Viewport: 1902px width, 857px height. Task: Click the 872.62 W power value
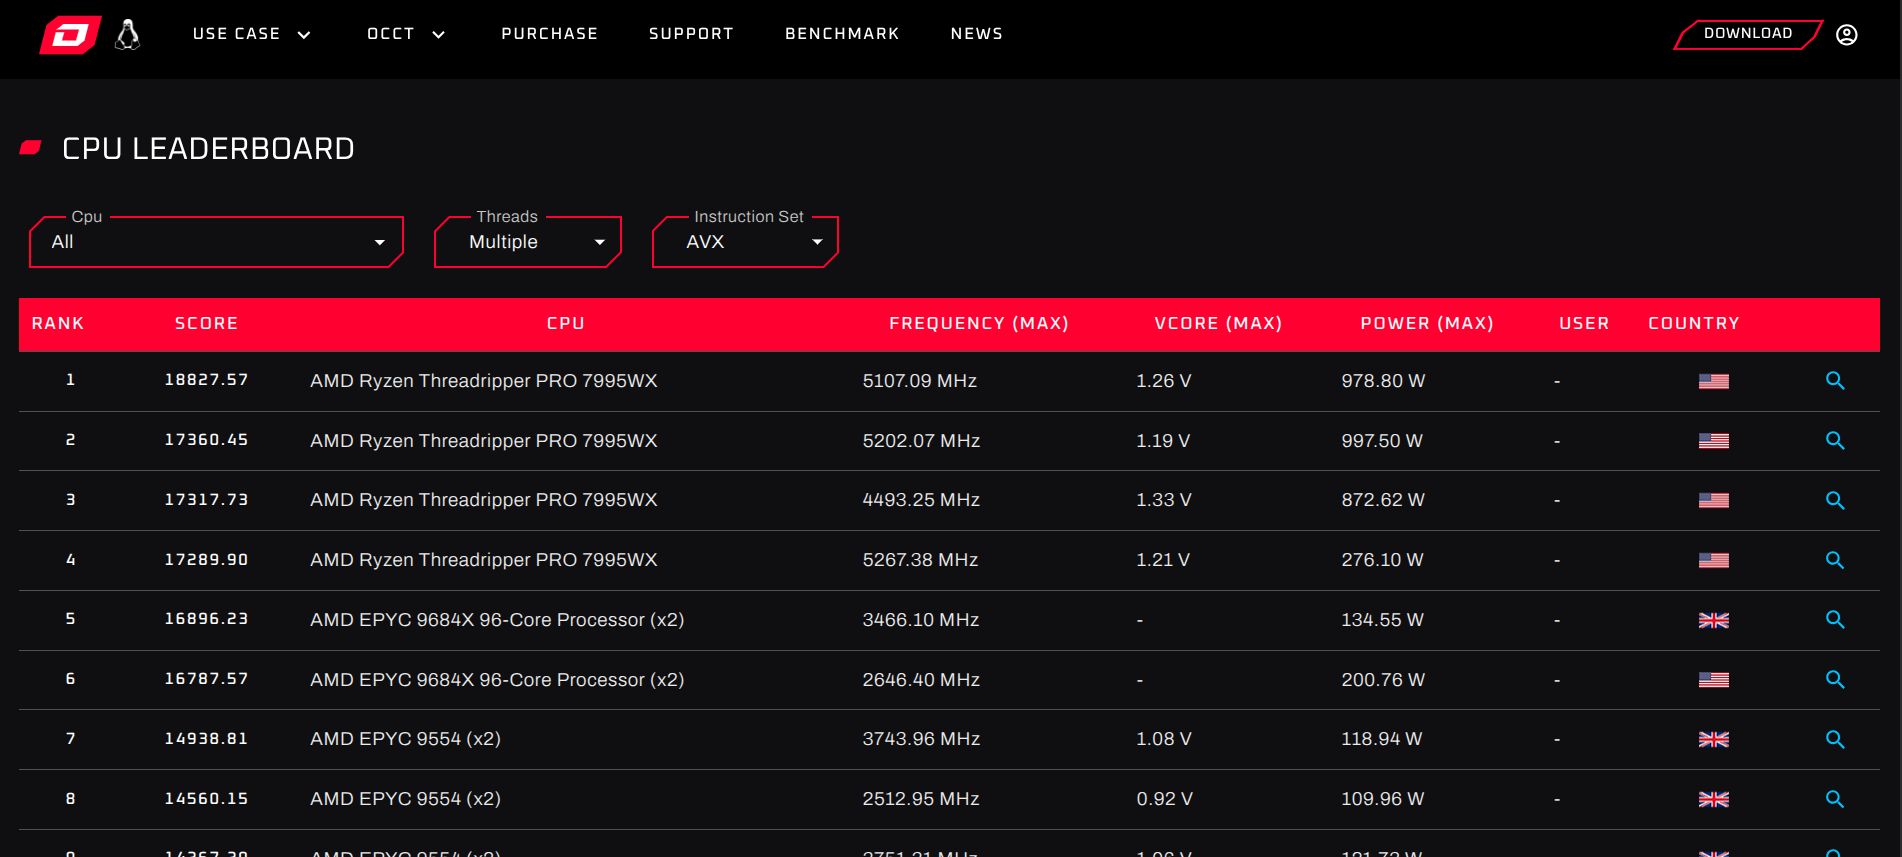pos(1383,500)
